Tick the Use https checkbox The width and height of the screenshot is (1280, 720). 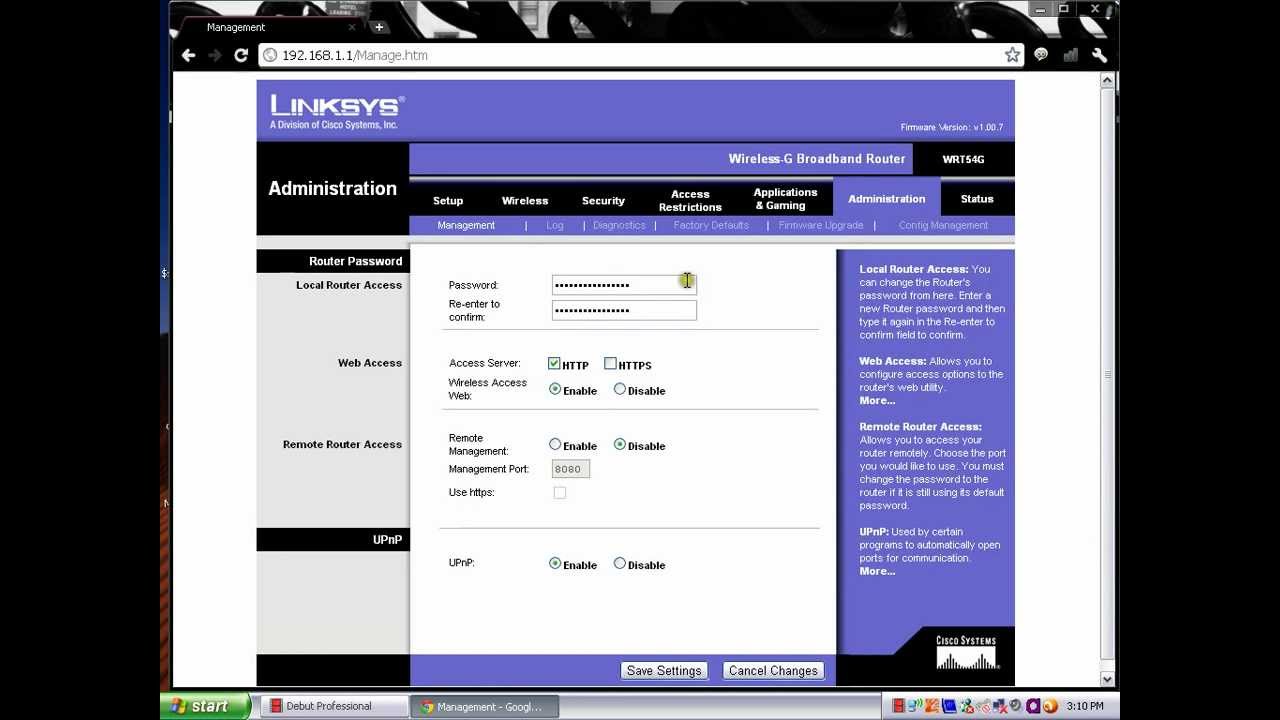[x=560, y=493]
